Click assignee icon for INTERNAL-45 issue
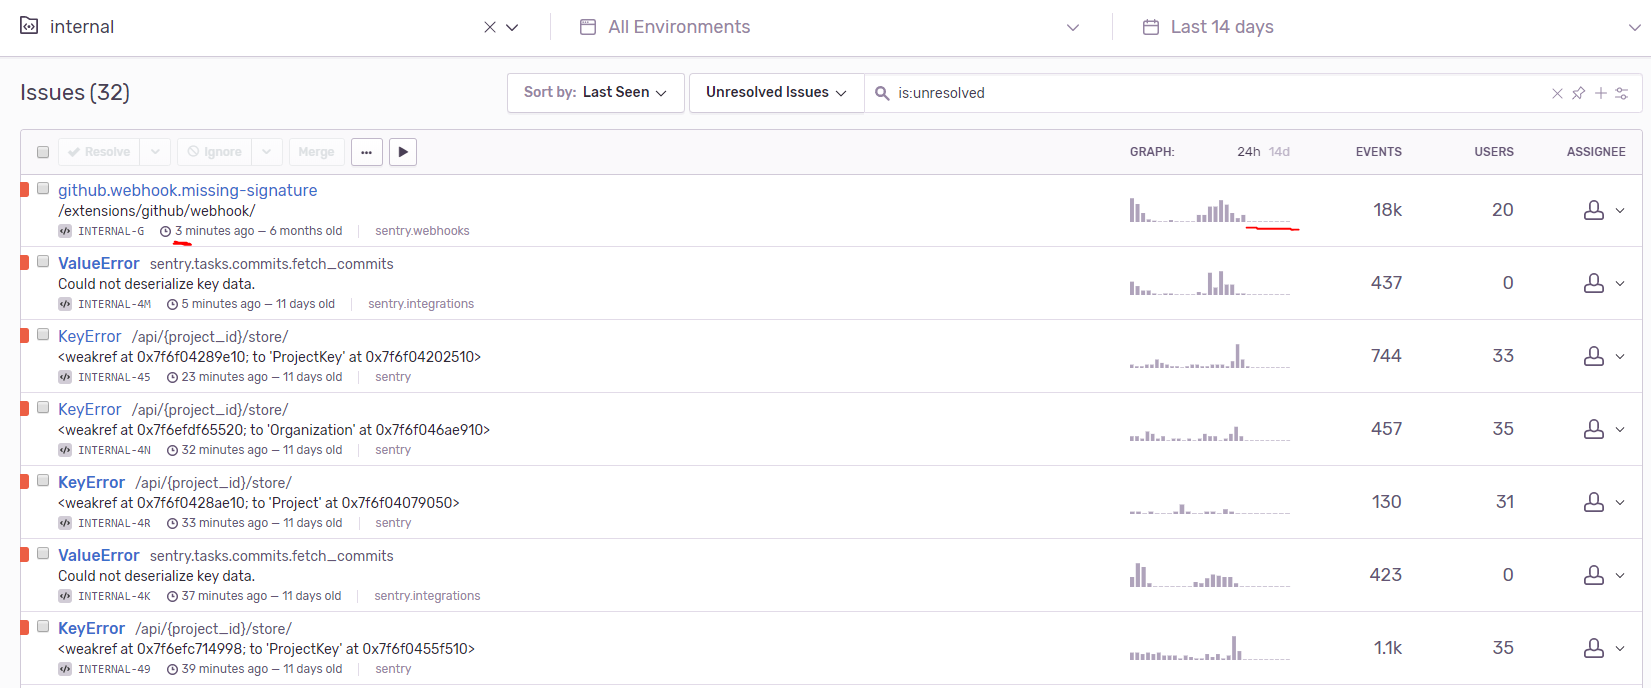1651x688 pixels. click(1594, 356)
